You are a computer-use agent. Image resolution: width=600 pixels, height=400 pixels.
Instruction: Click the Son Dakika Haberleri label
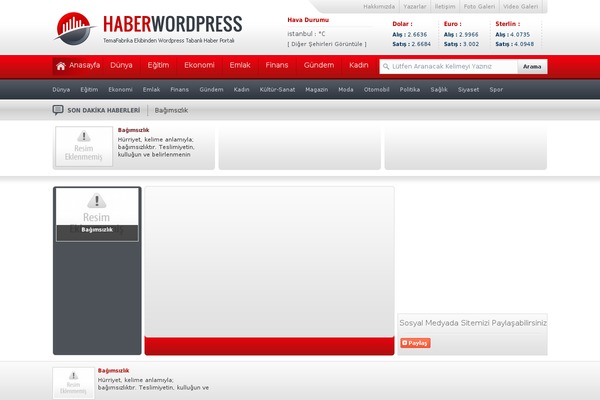104,110
